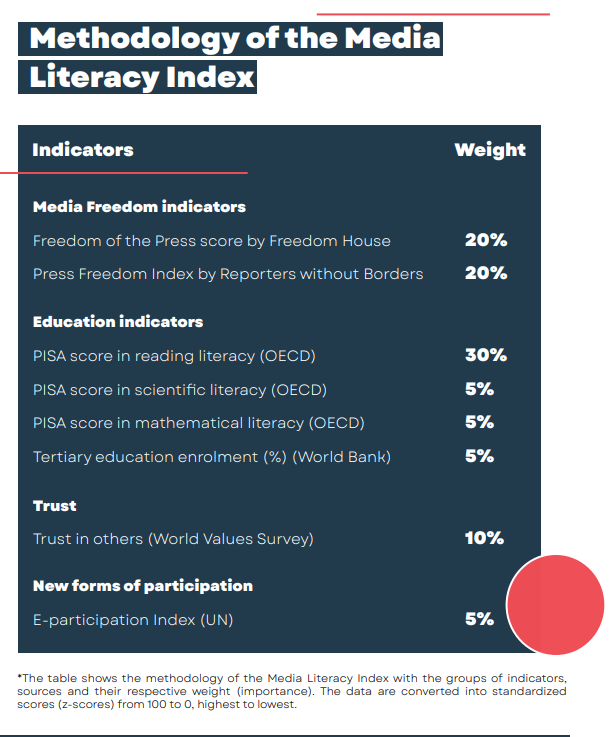
Task: Click the 'Literacy Index' title line
Action: pyautogui.click(x=137, y=77)
